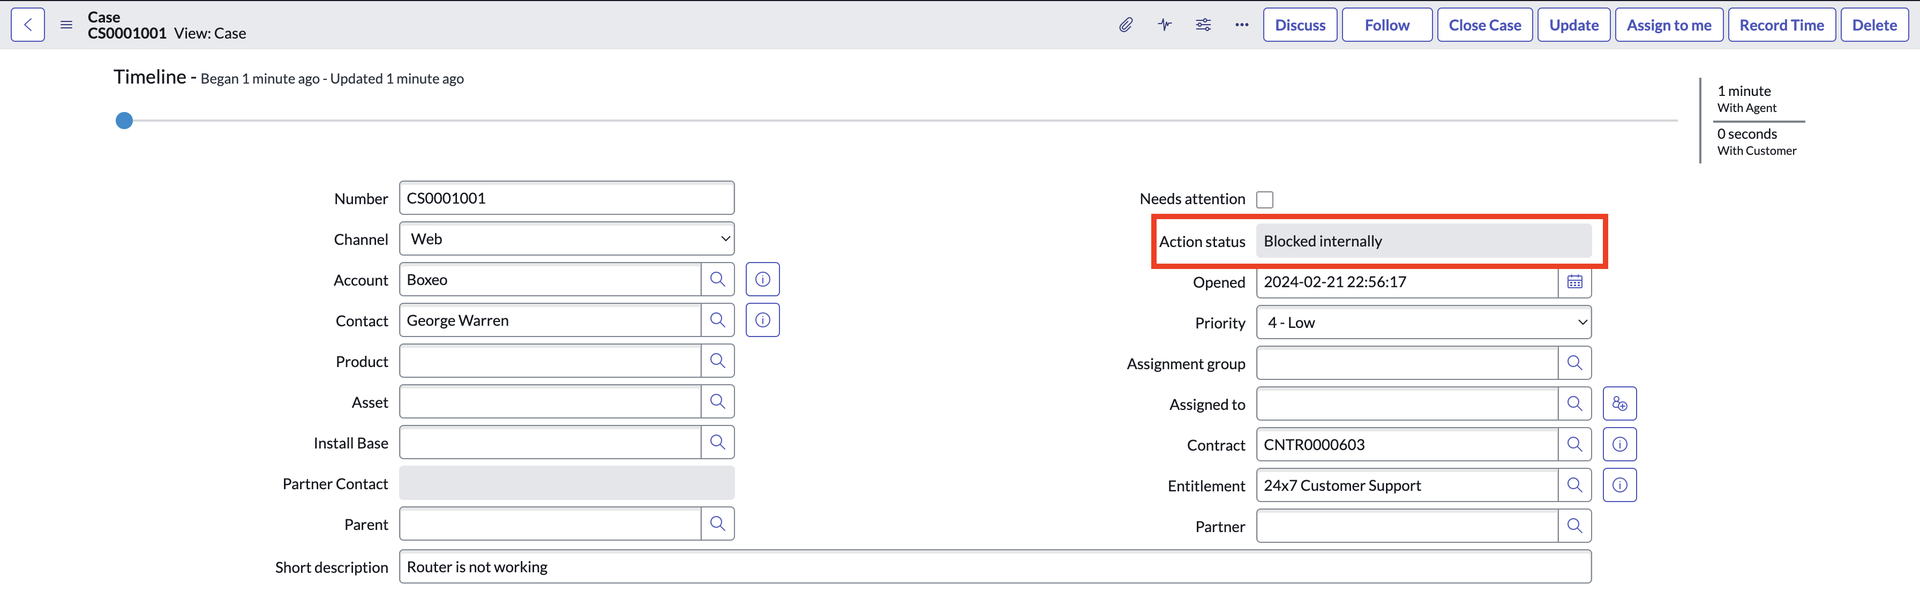
Task: Show info for Boxeo account
Action: 763,280
